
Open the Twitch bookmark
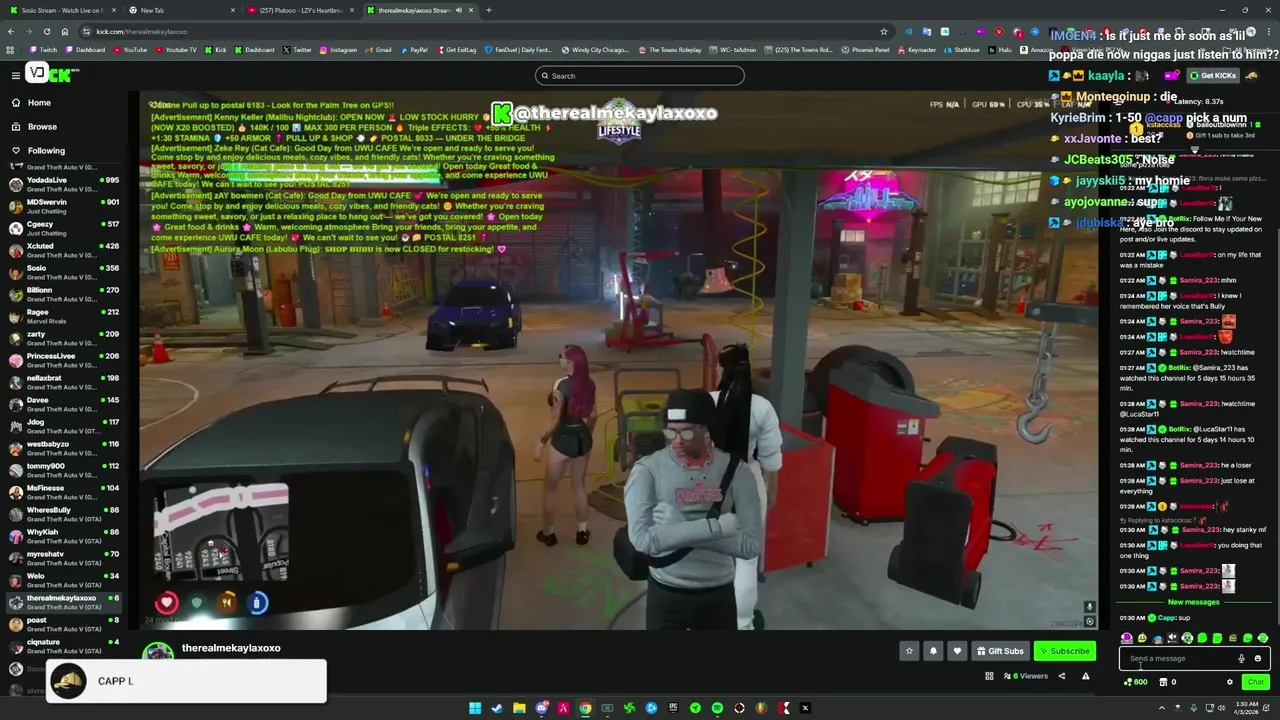point(44,49)
